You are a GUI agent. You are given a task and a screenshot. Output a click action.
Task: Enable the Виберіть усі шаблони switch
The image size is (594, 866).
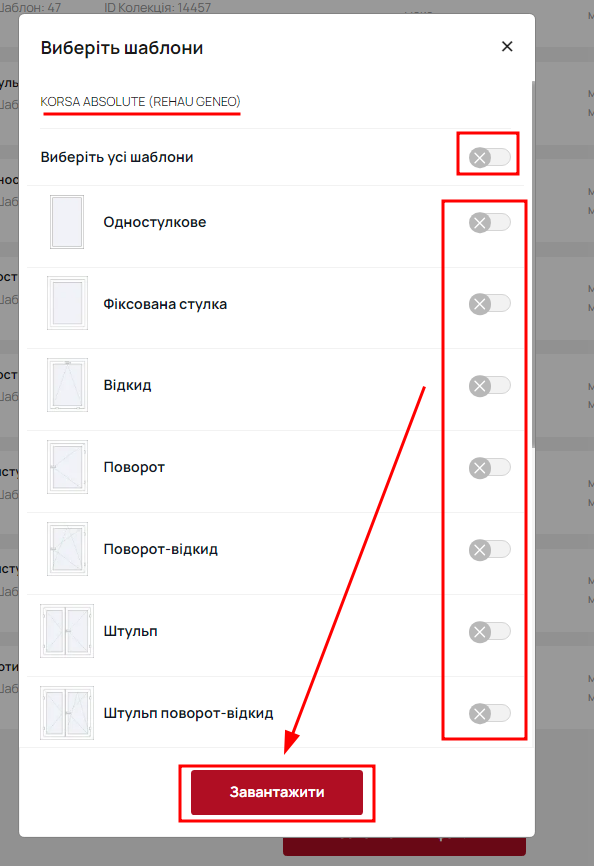(x=490, y=157)
